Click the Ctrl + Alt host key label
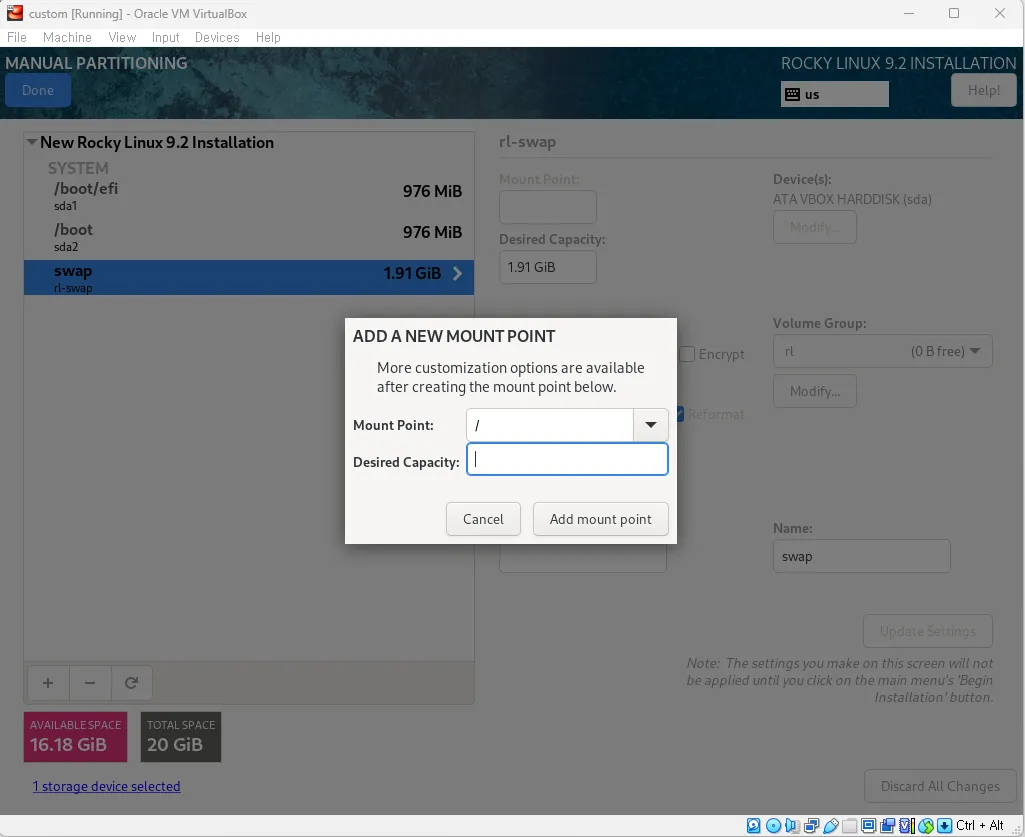Screen dimensions: 1025x837 (979, 825)
